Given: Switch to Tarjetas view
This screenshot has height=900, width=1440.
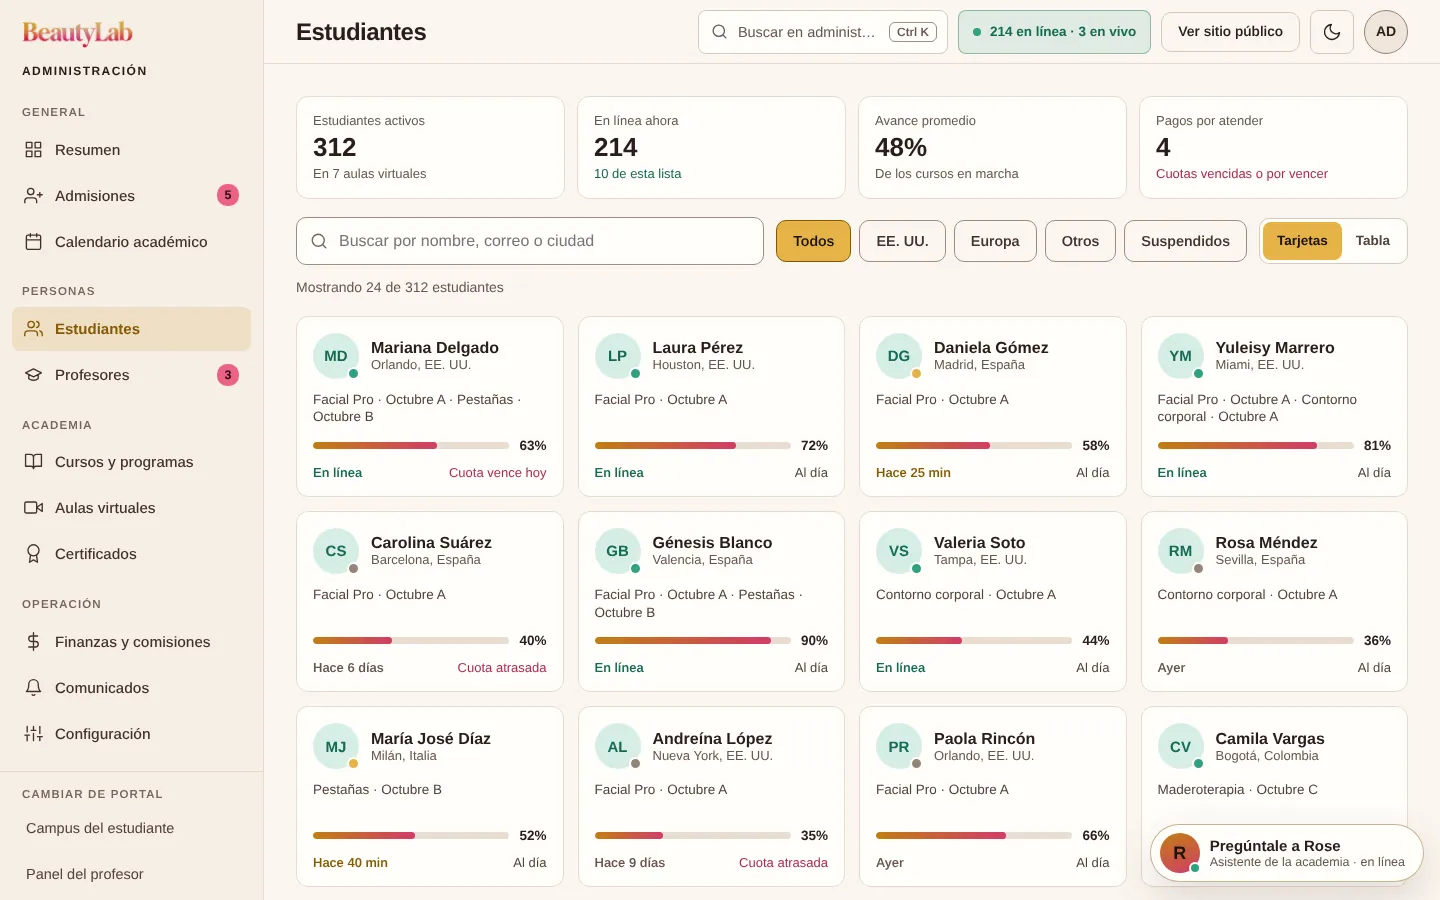Looking at the screenshot, I should point(1302,241).
